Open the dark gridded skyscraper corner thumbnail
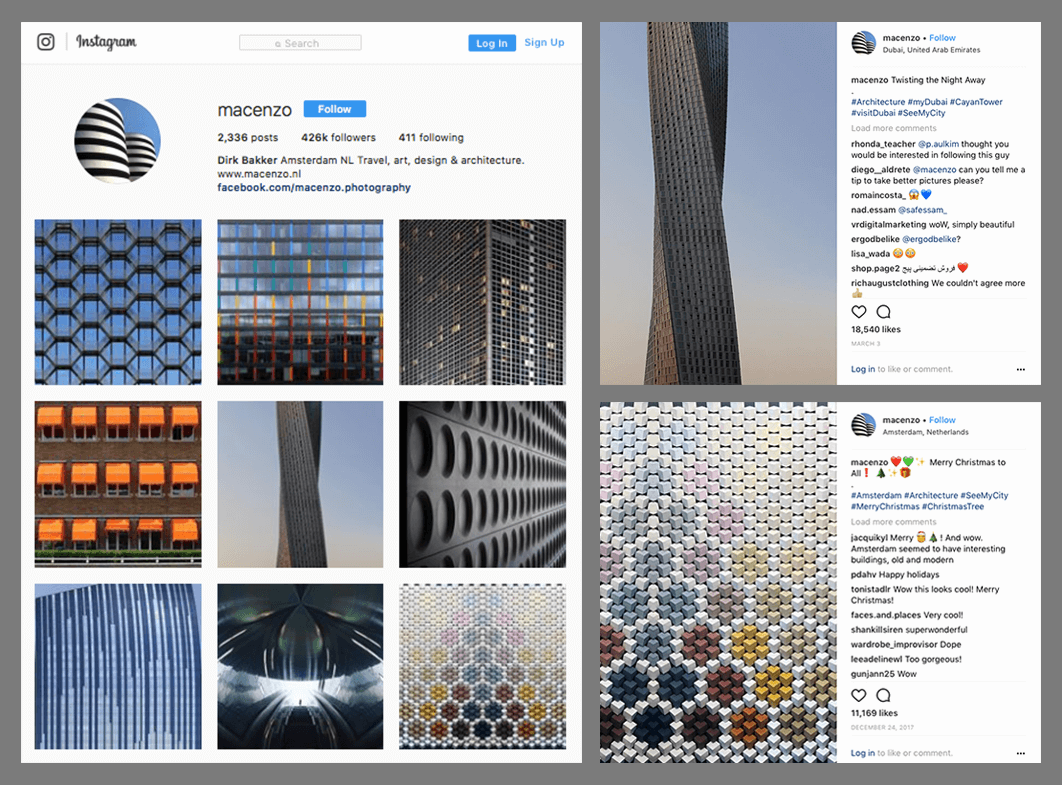Image resolution: width=1062 pixels, height=785 pixels. pyautogui.click(x=482, y=302)
